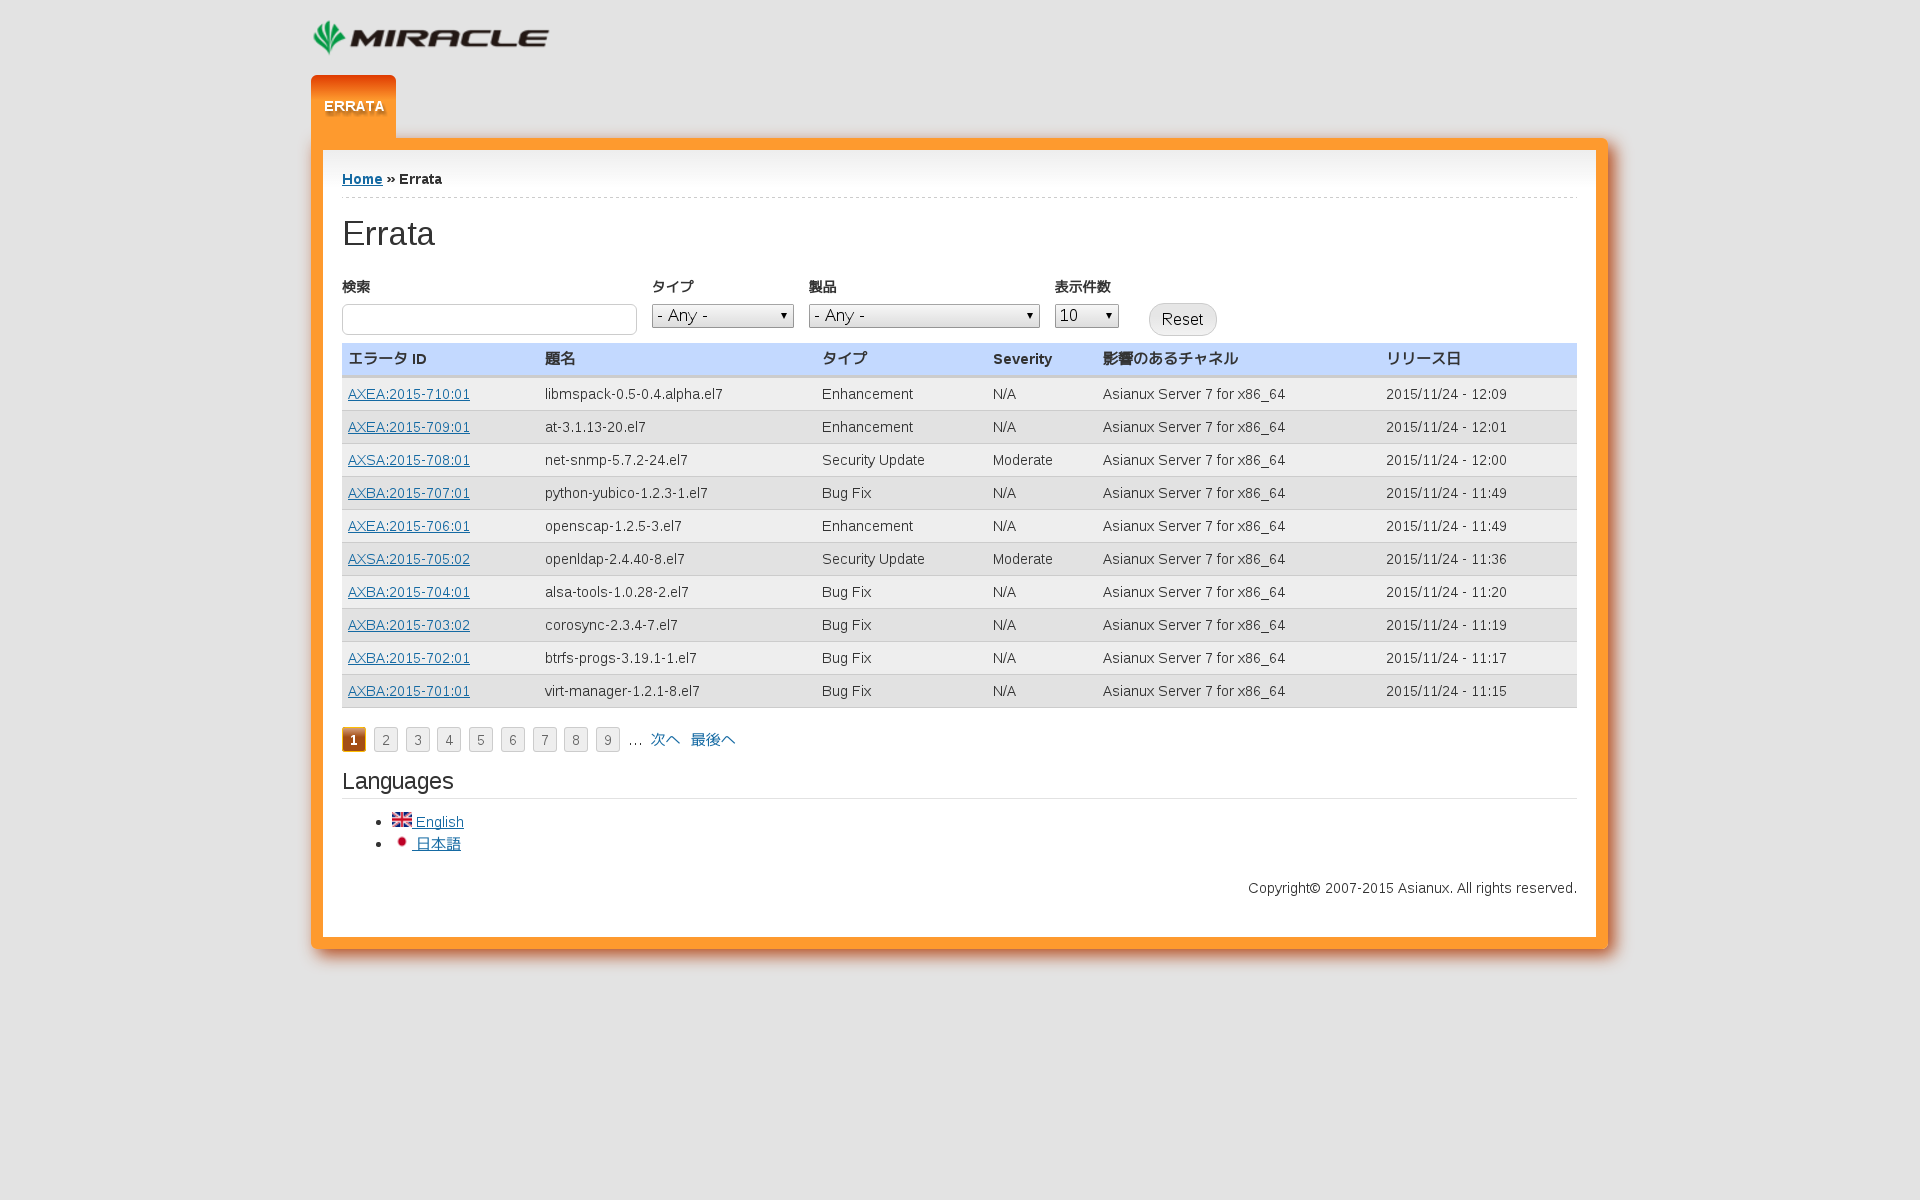Screen dimensions: 1920x1200
Task: Go to page 2 of results
Action: 386,740
